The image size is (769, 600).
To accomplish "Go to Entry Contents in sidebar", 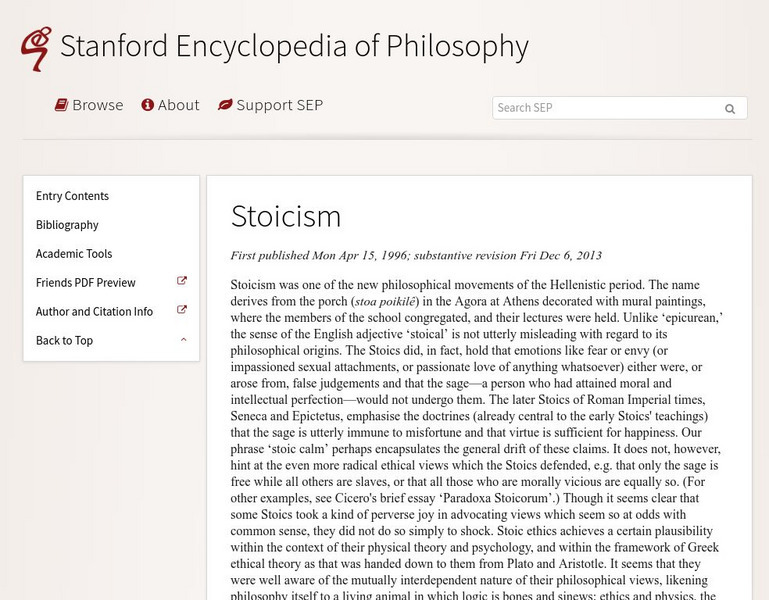I will point(72,196).
